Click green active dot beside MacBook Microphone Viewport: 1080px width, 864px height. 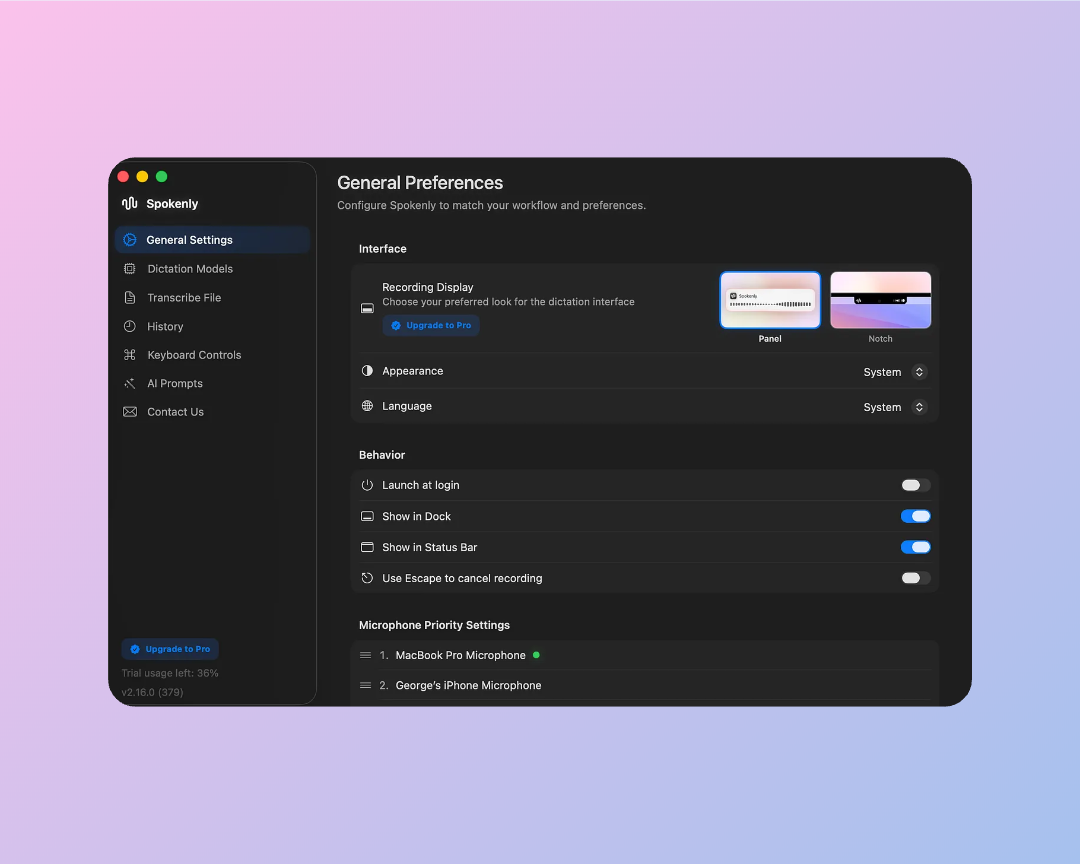[x=537, y=655]
